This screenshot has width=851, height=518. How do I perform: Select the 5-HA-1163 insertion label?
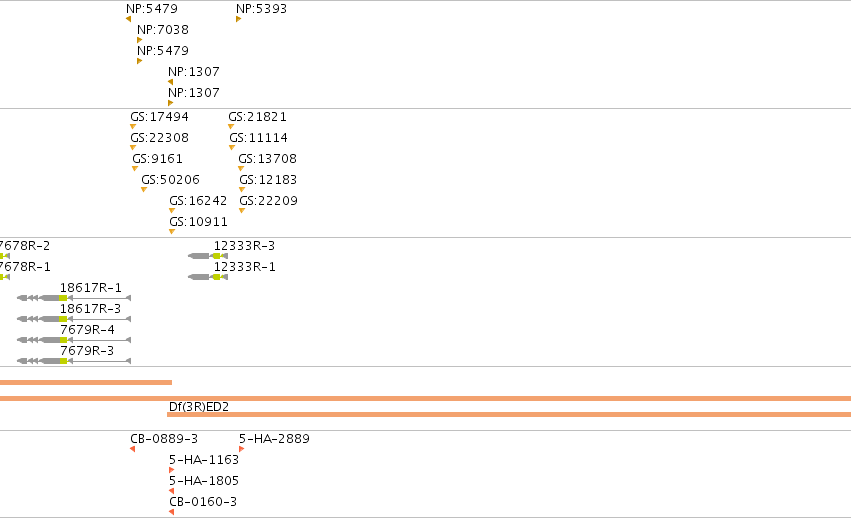click(x=204, y=460)
